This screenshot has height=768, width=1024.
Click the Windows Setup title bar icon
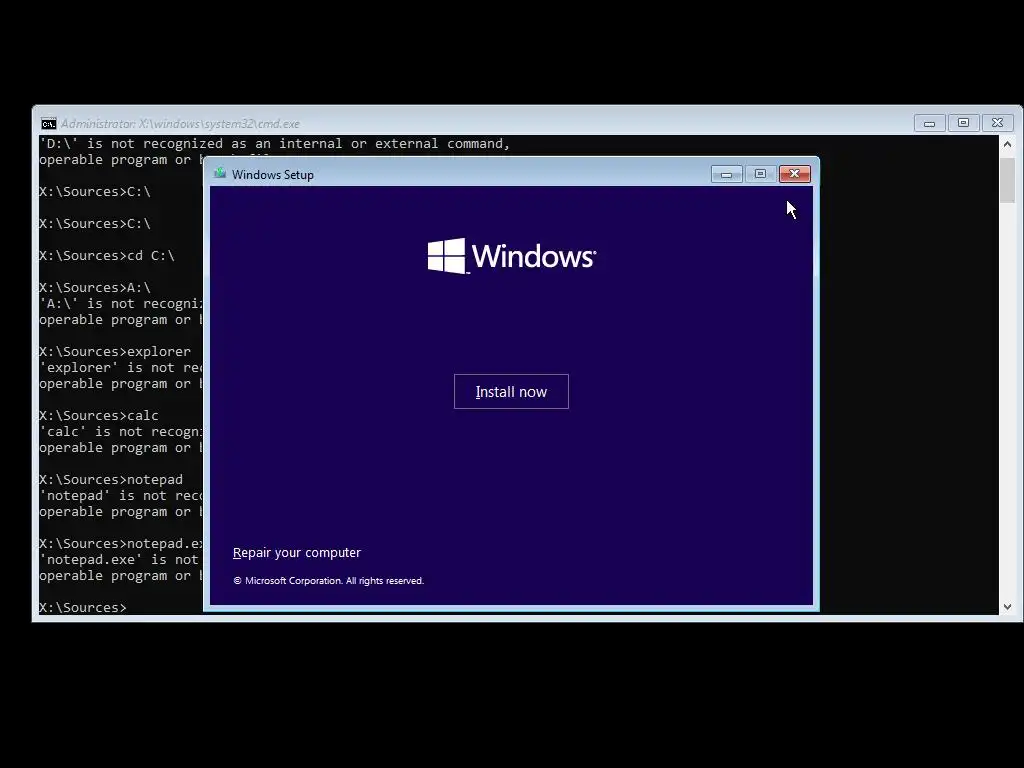point(220,174)
